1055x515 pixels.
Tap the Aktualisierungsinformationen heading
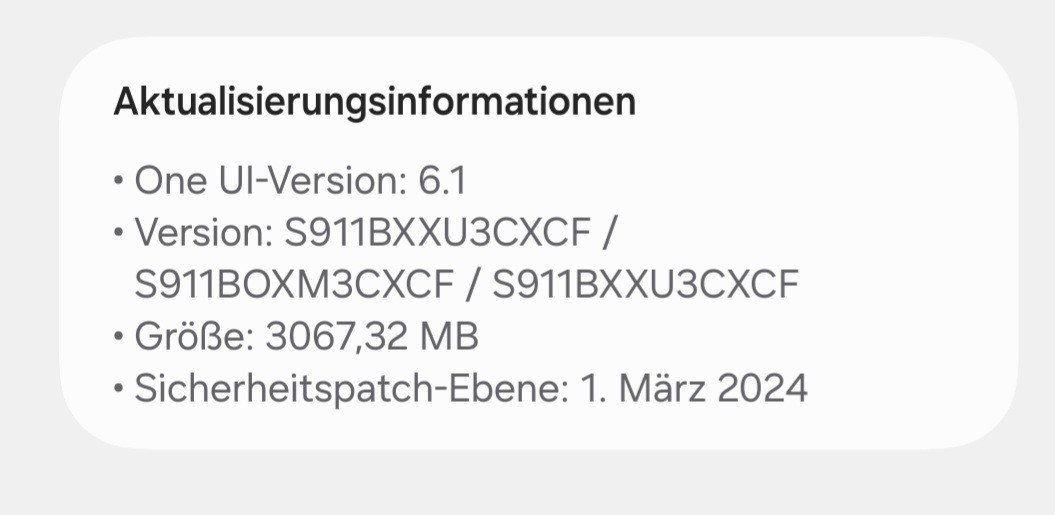tap(374, 102)
